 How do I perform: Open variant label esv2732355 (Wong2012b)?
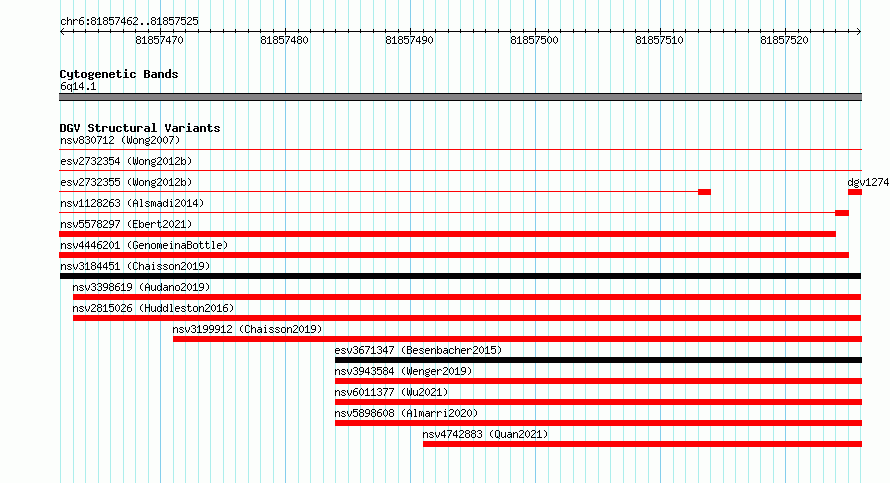(126, 182)
